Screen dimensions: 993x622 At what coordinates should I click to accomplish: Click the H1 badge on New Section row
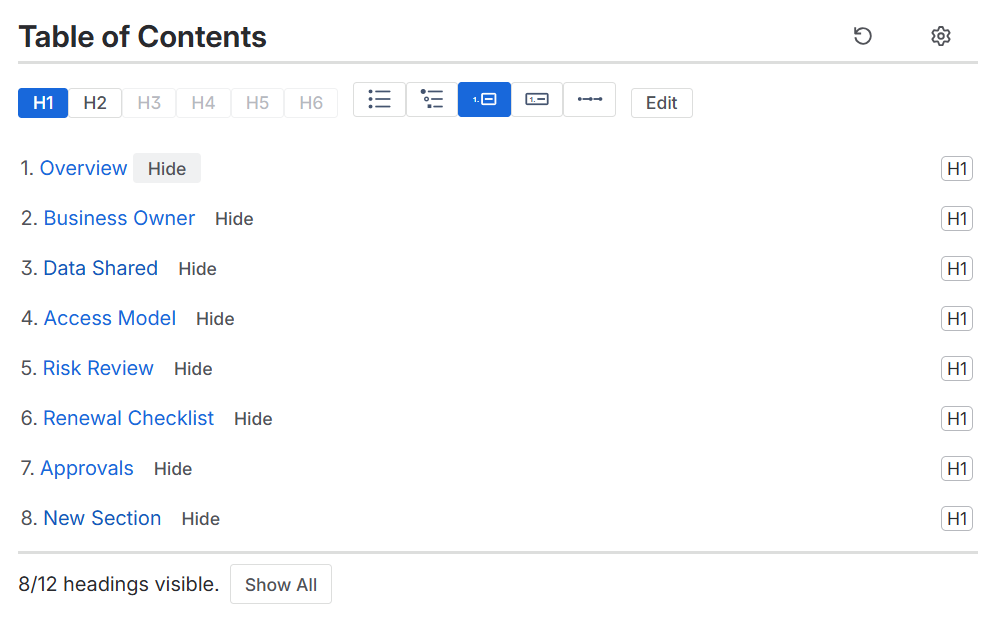click(x=956, y=519)
